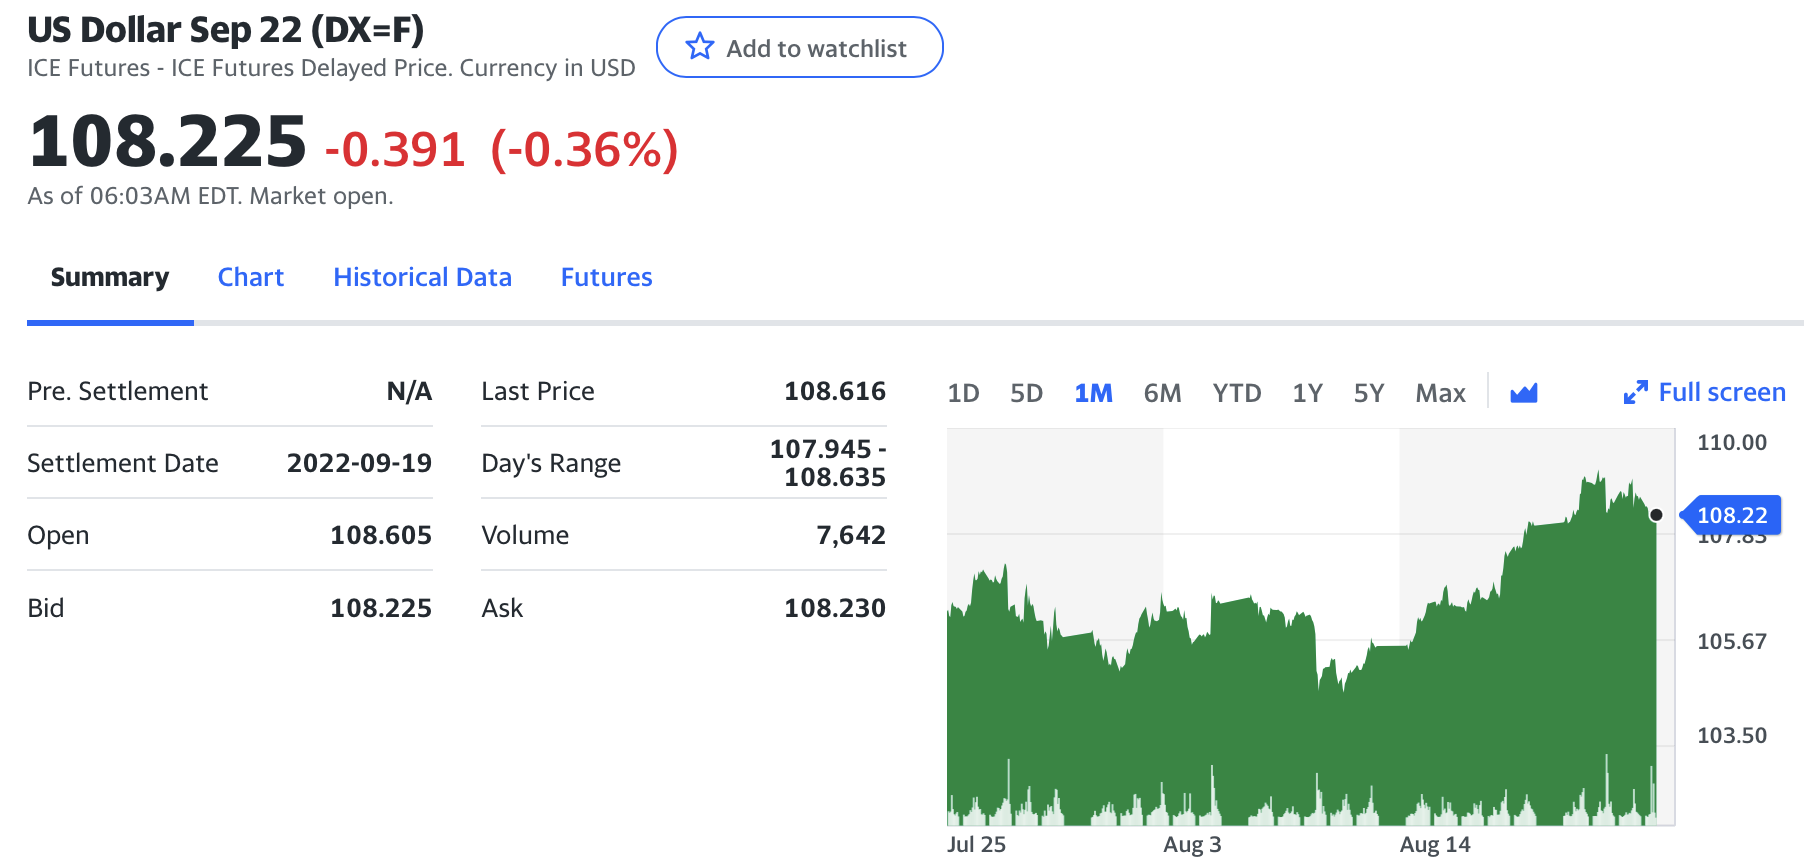Show the 5Y chart range
Viewport: 1804px width, 866px height.
[1369, 393]
